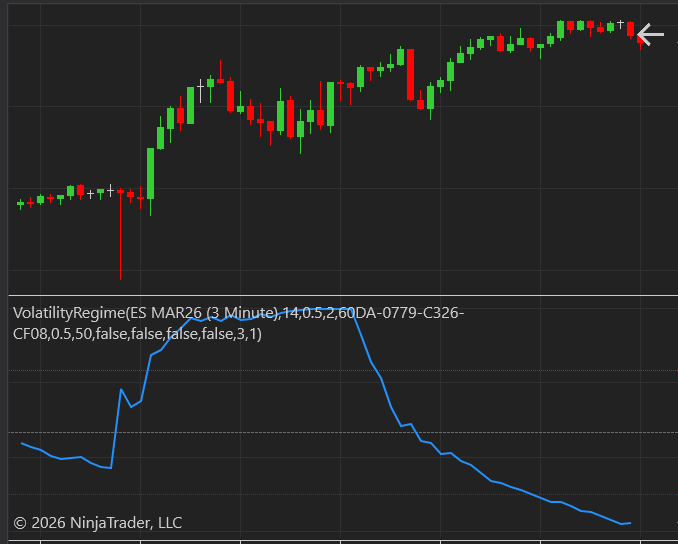
Task: Click the NinjaTrader copyright text
Action: tap(98, 522)
